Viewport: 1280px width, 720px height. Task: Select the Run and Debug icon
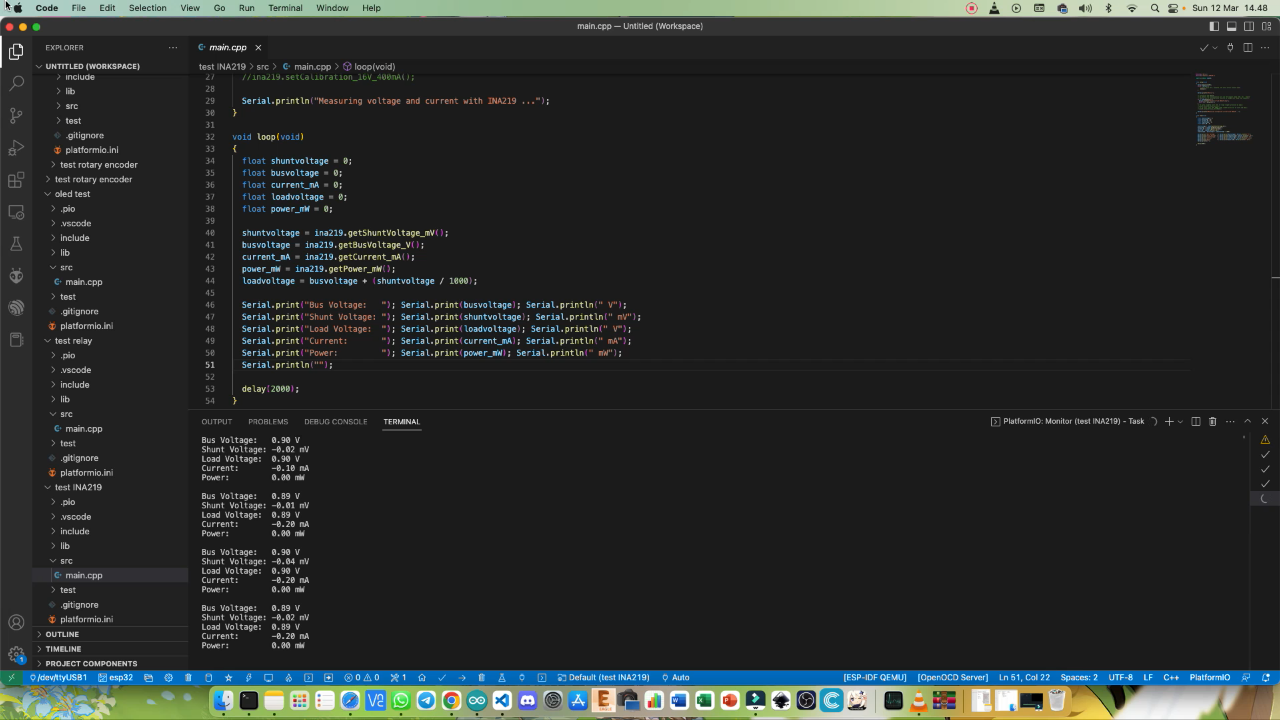tap(16, 148)
